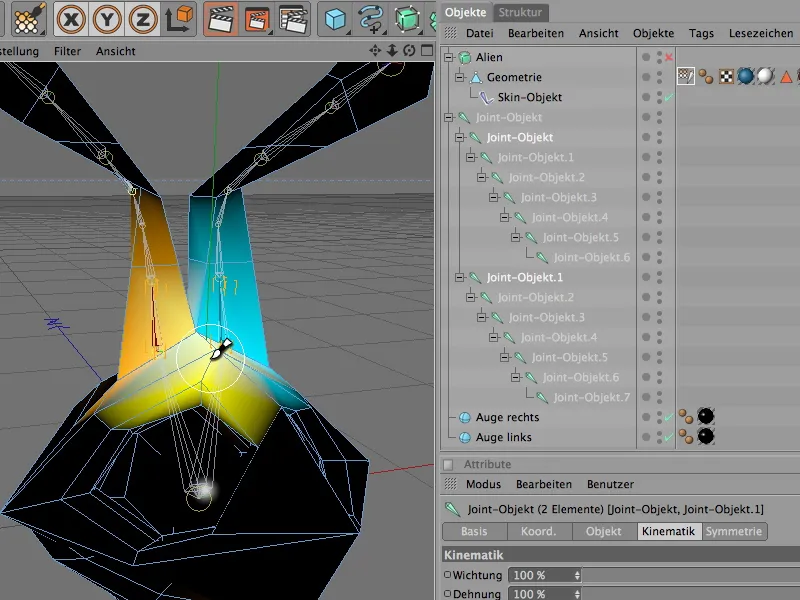Image resolution: width=800 pixels, height=600 pixels.
Task: Select the paint brush tool in the toolbar
Action: click(x=28, y=18)
